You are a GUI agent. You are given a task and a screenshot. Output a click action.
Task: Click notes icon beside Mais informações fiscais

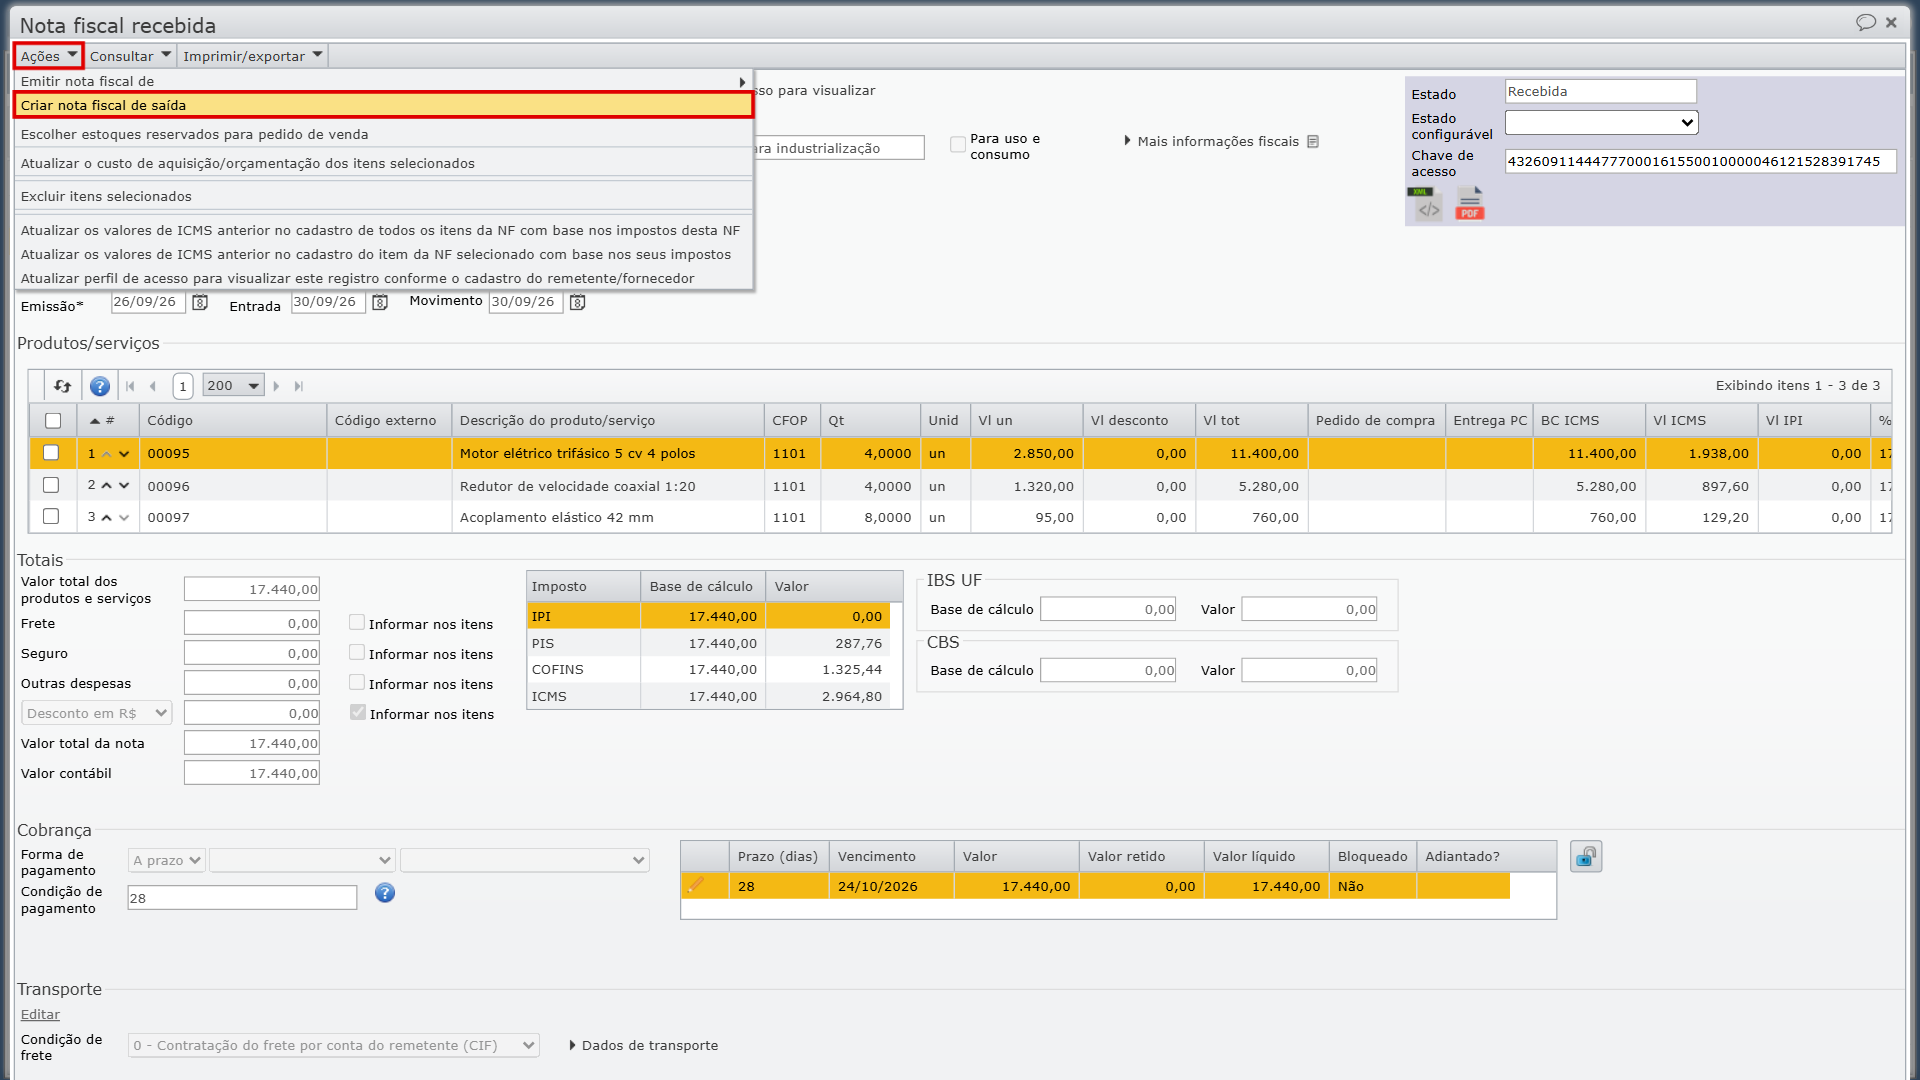[1313, 142]
